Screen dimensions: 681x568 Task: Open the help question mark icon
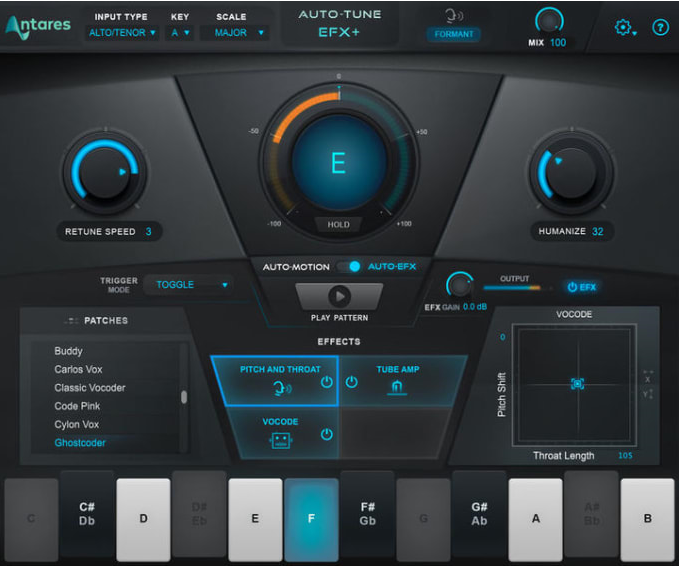coord(660,28)
